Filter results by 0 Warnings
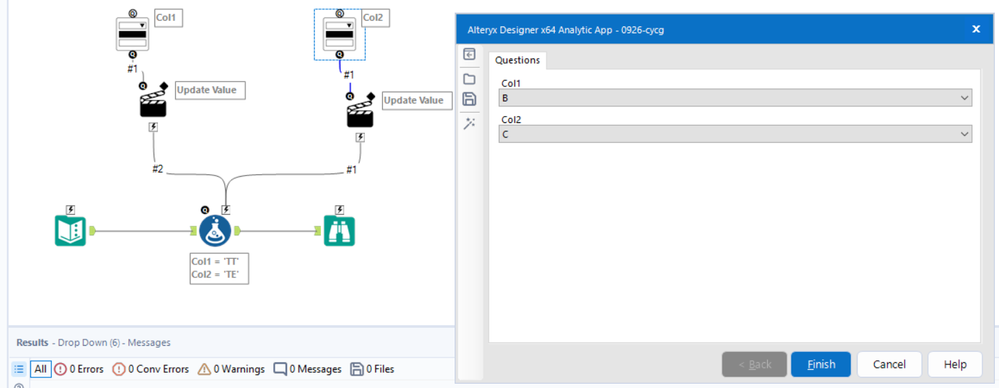Screen dimensions: 999x388 pyautogui.click(x=231, y=369)
